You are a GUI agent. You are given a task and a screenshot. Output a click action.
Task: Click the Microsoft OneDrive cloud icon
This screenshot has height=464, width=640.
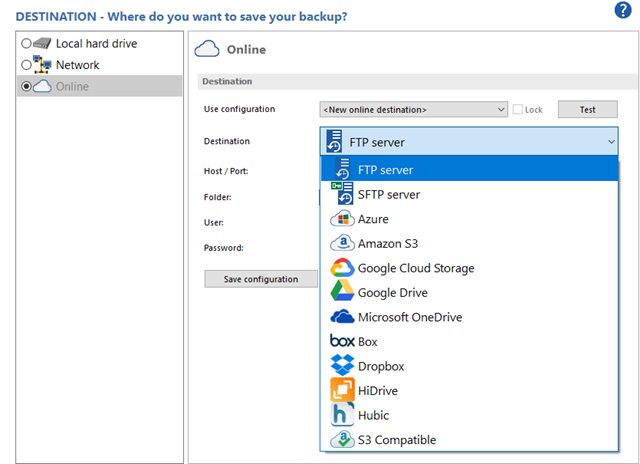(x=342, y=317)
